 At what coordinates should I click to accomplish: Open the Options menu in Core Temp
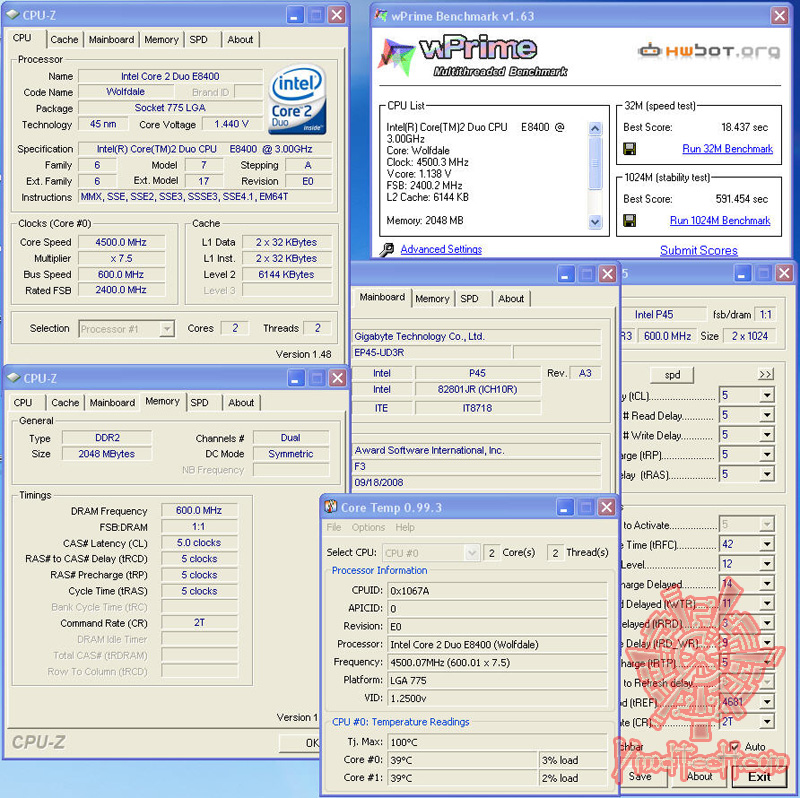368,526
